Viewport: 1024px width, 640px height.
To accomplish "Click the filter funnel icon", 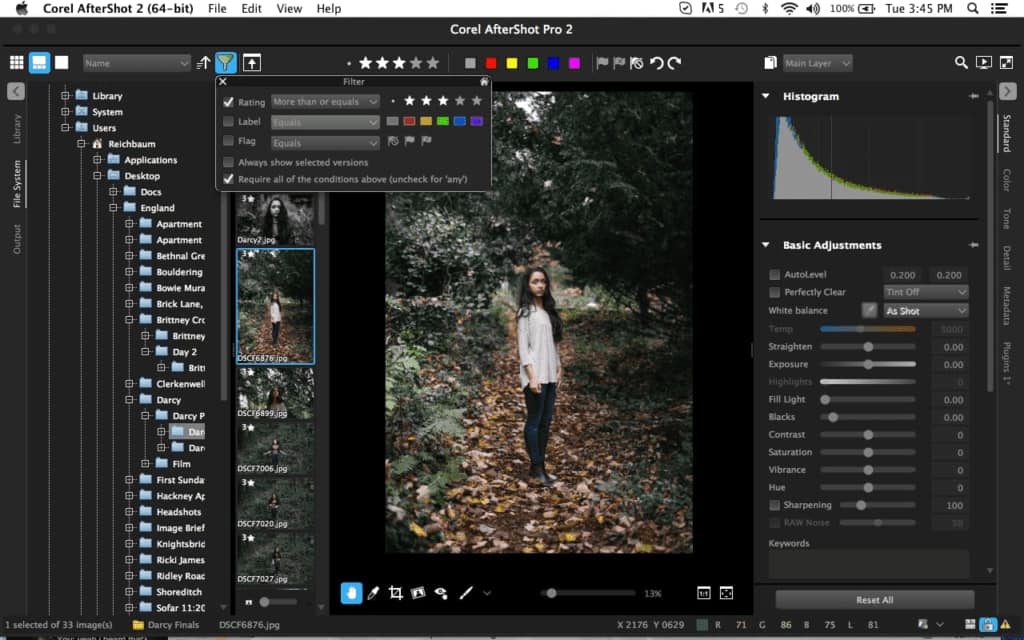I will pyautogui.click(x=226, y=62).
